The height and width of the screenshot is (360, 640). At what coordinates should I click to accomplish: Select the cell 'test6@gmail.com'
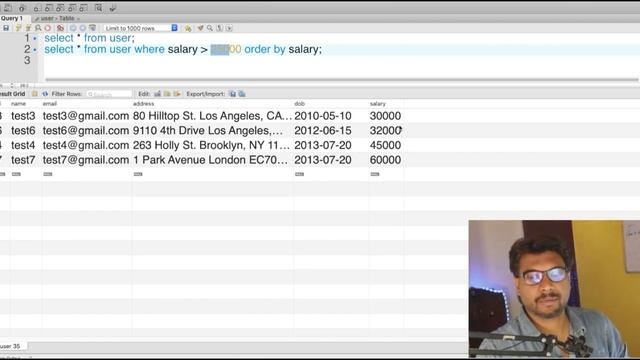[86, 131]
